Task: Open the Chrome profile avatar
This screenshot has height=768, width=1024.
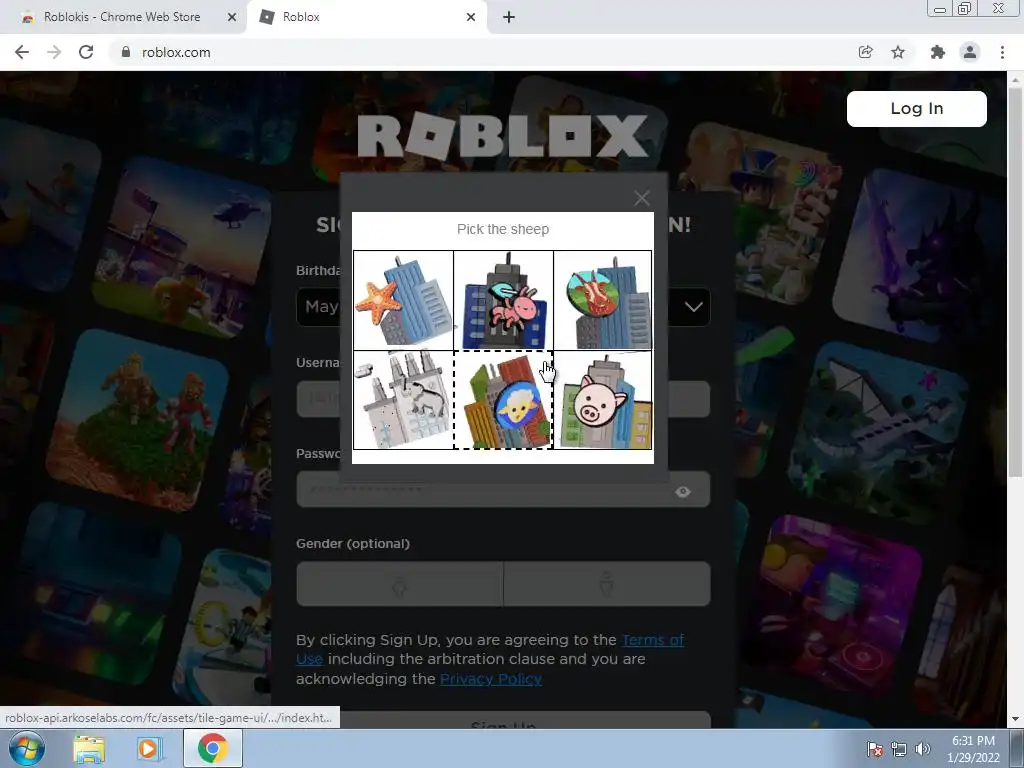Action: 970,52
